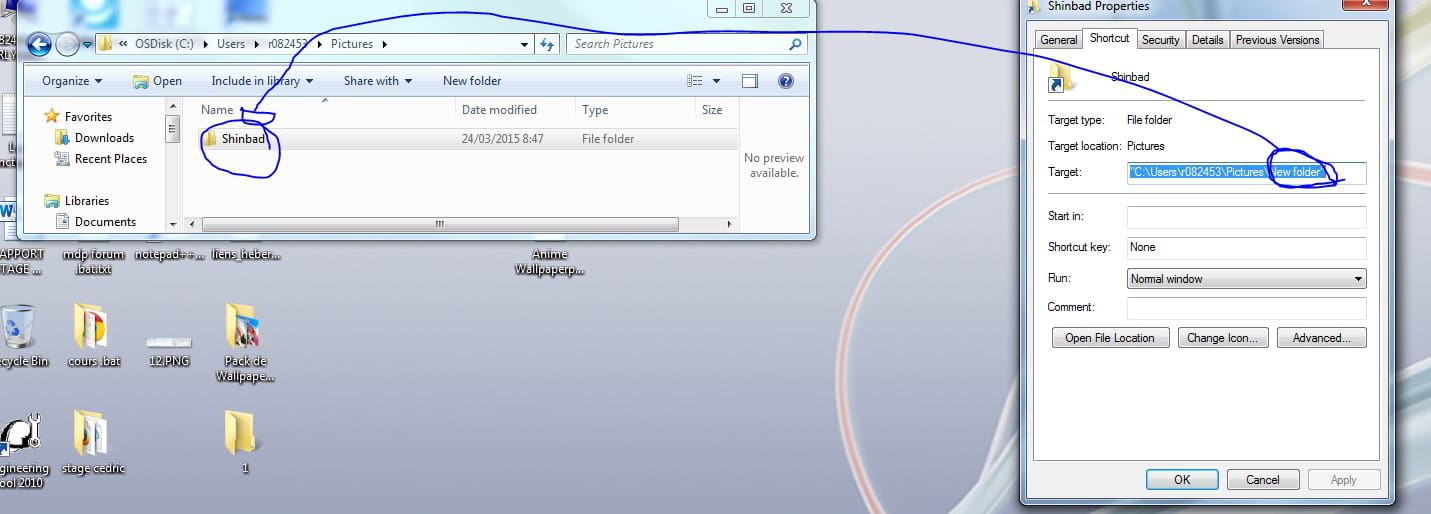The height and width of the screenshot is (514, 1431).
Task: Click Open on the Explorer toolbar
Action: pyautogui.click(x=157, y=81)
